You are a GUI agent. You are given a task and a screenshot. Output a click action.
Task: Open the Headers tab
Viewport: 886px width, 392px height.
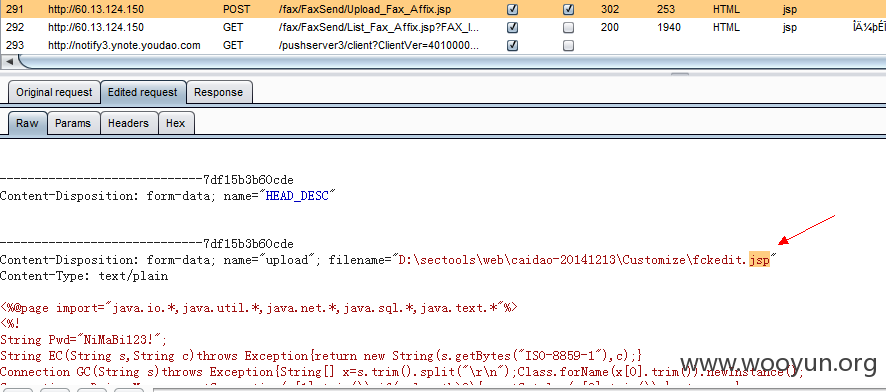128,123
